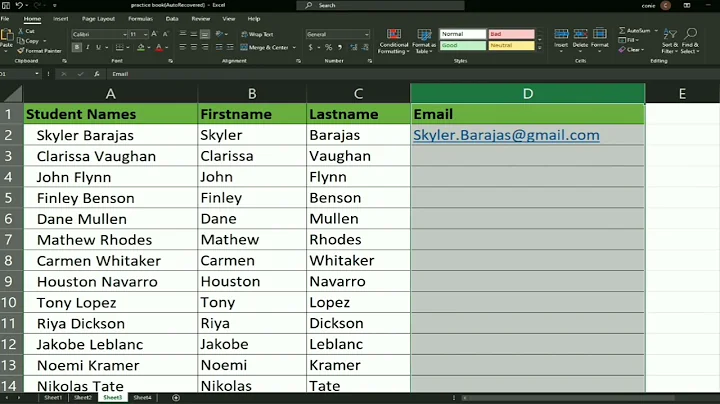The width and height of the screenshot is (720, 404).
Task: Switch to the Page Layout tab
Action: pos(98,19)
